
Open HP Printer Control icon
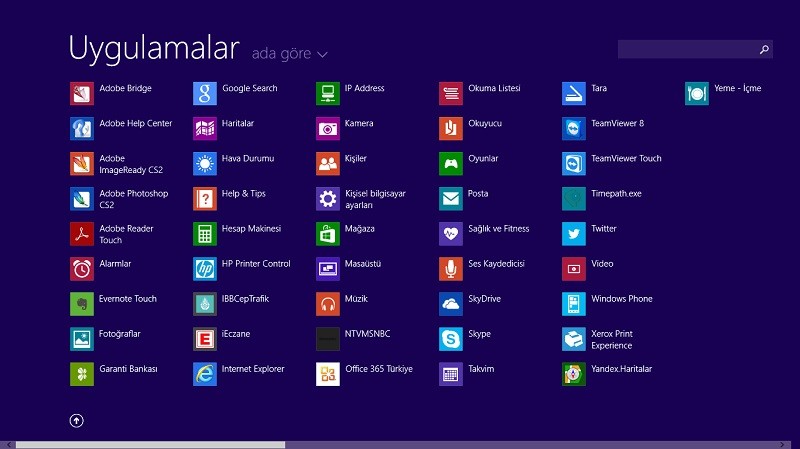point(205,269)
